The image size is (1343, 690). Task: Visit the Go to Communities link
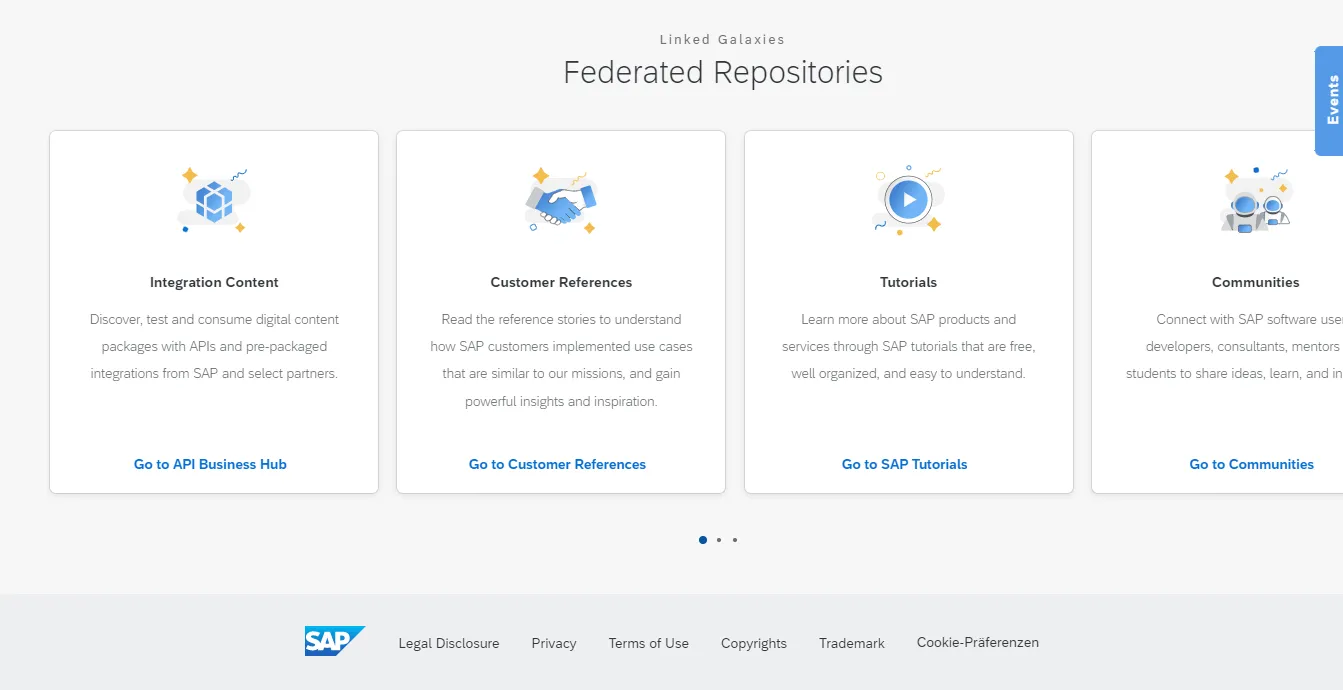[1251, 464]
